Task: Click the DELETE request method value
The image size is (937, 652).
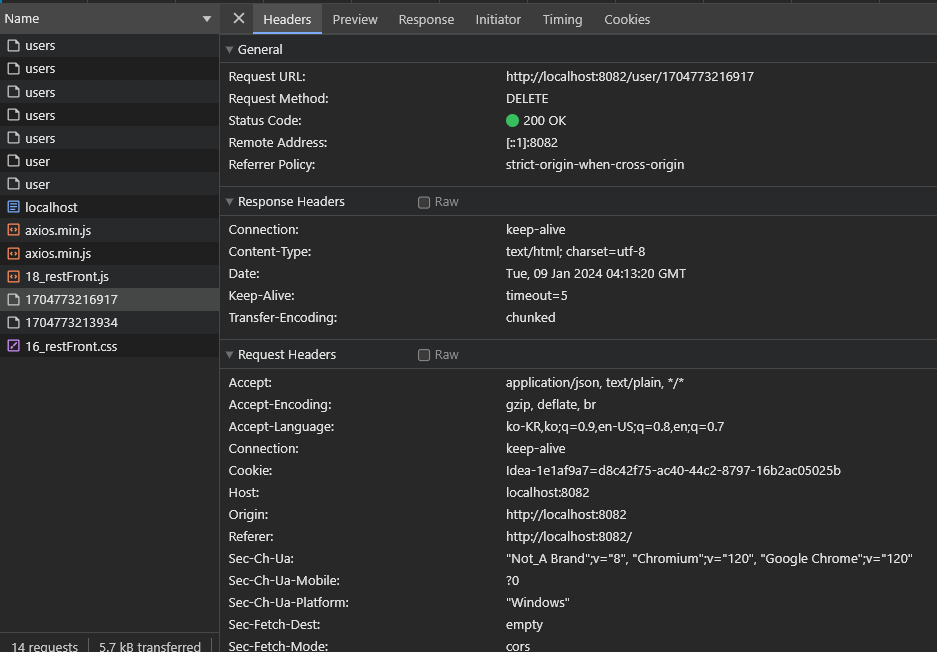Action: (527, 99)
